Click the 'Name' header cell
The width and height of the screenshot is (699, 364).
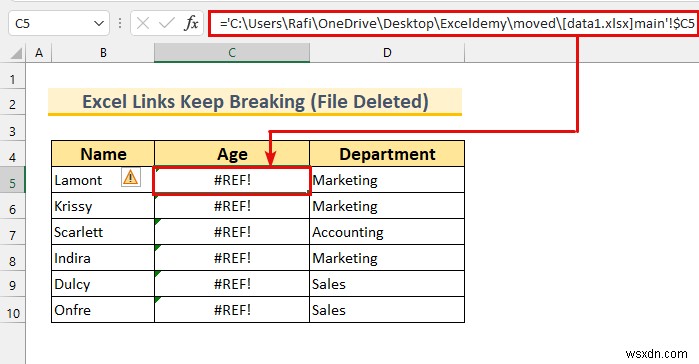[103, 154]
